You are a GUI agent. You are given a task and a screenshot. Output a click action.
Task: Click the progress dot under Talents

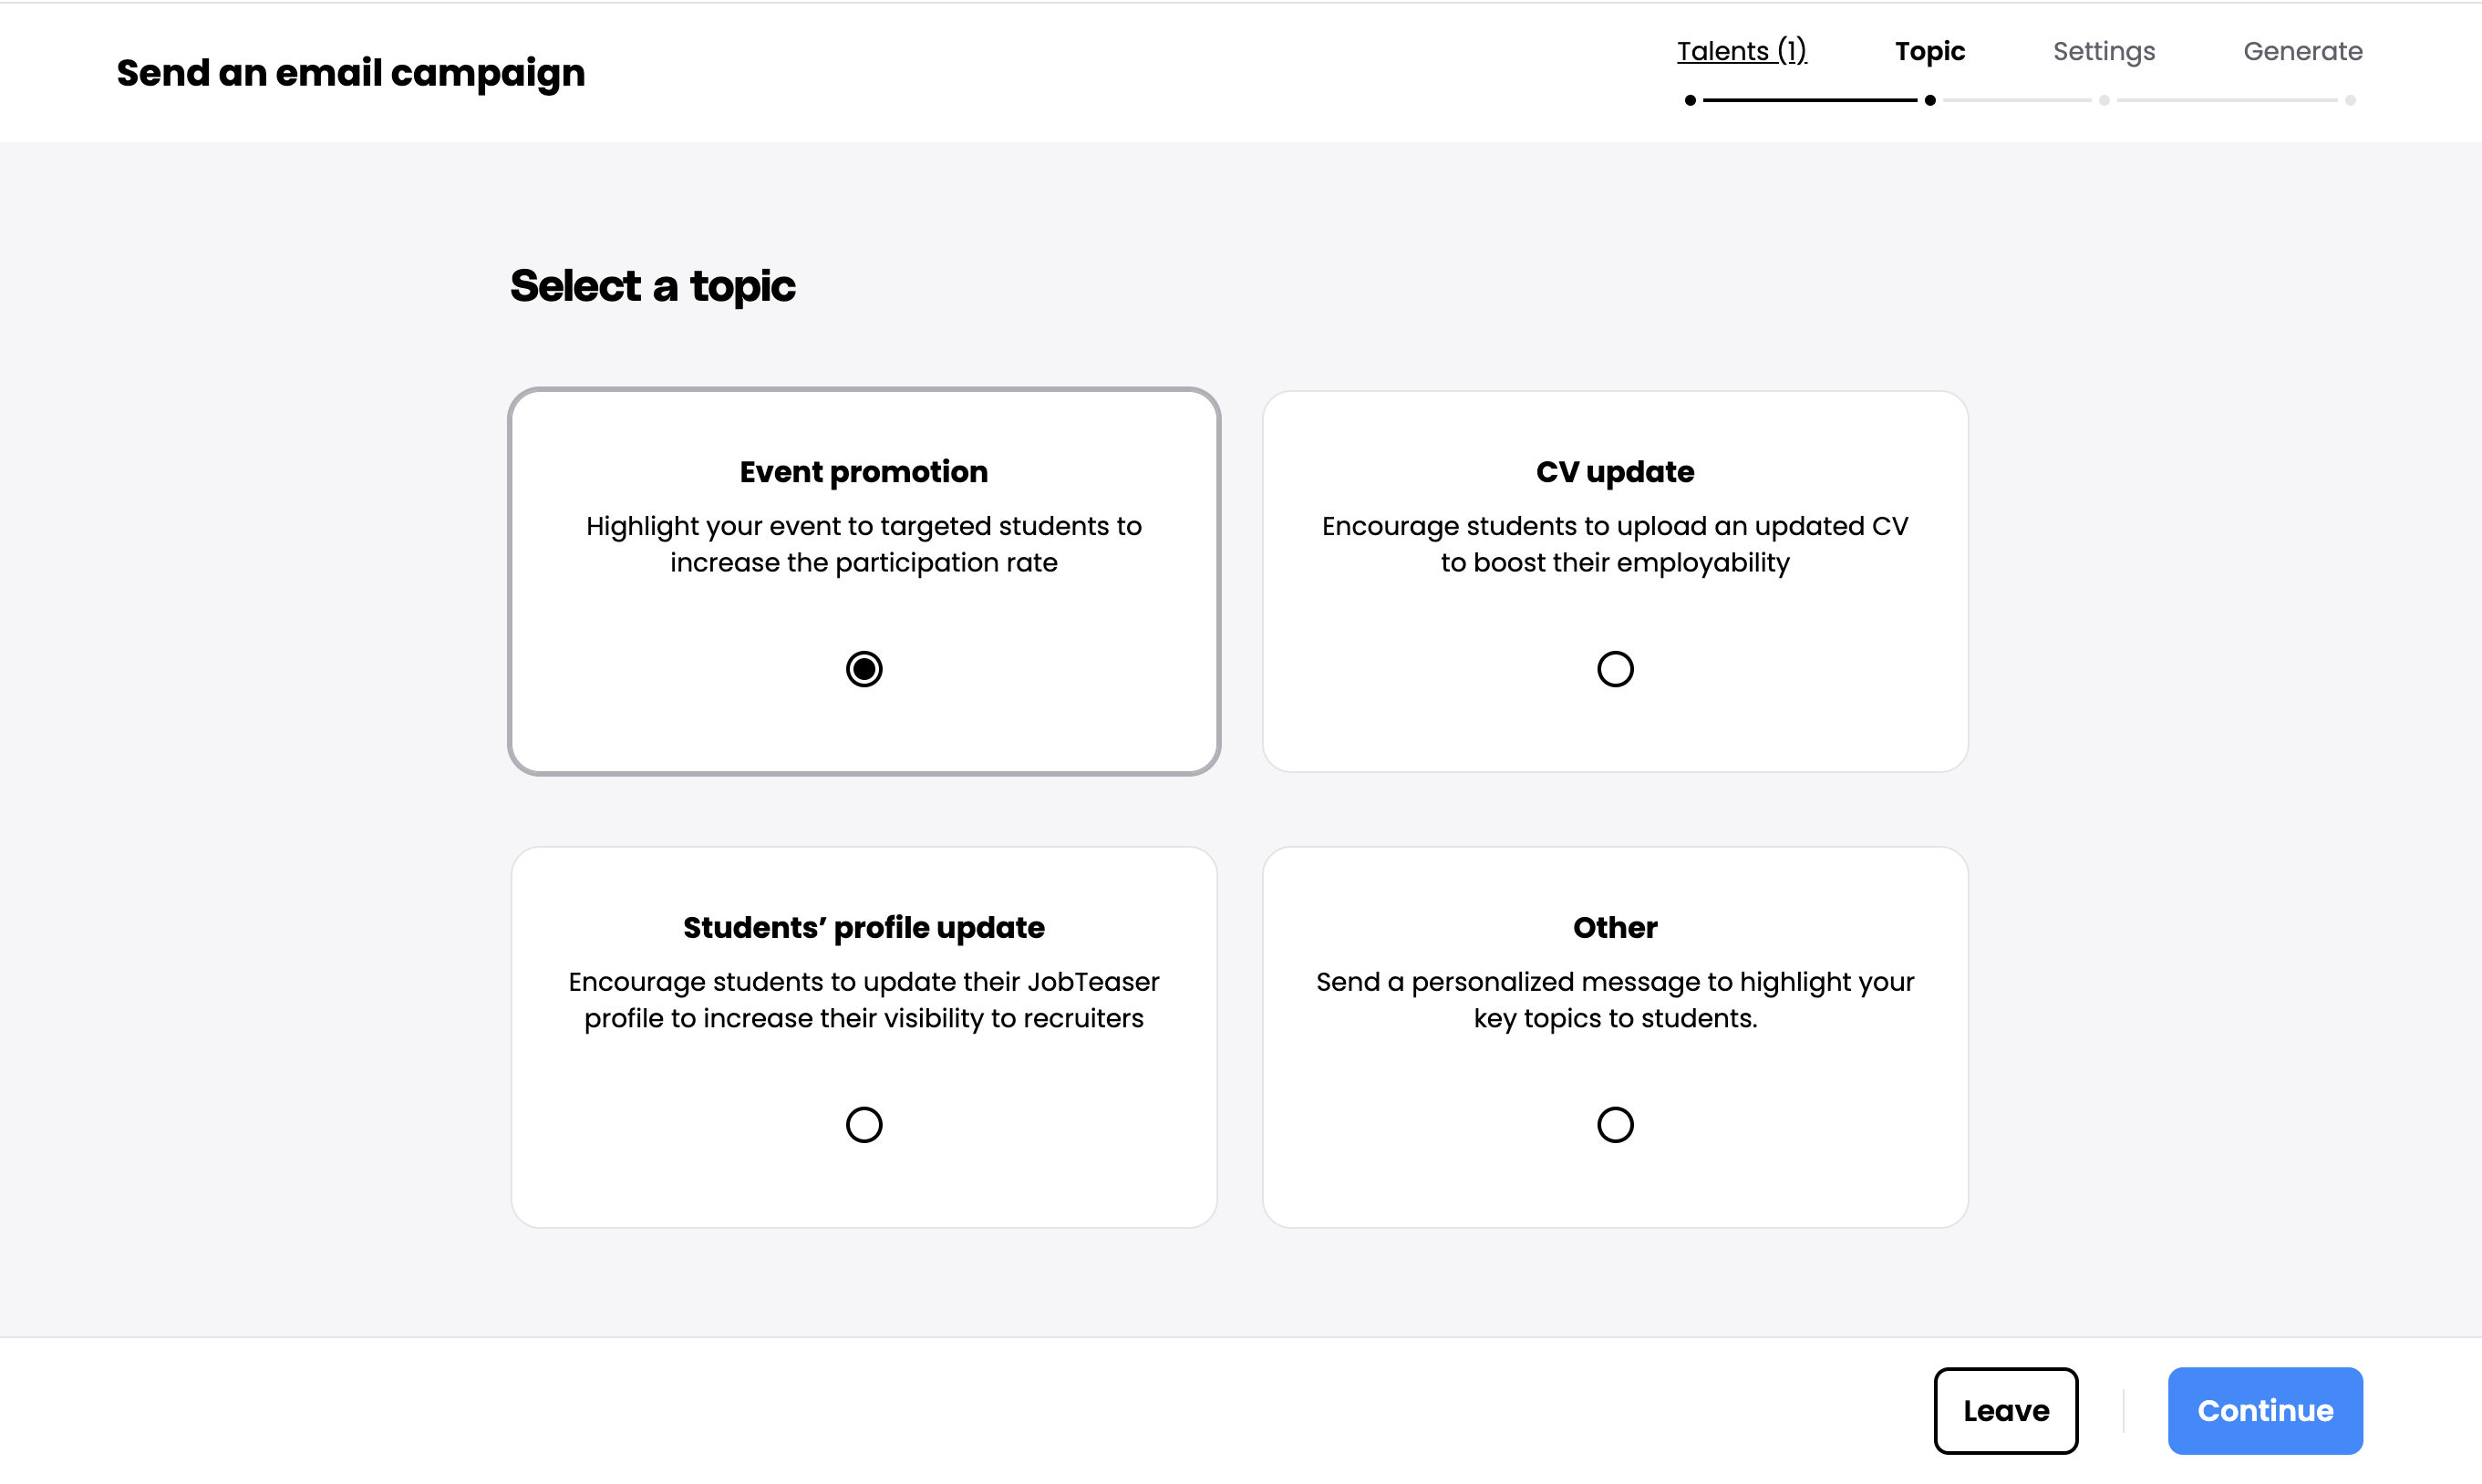click(x=1690, y=100)
